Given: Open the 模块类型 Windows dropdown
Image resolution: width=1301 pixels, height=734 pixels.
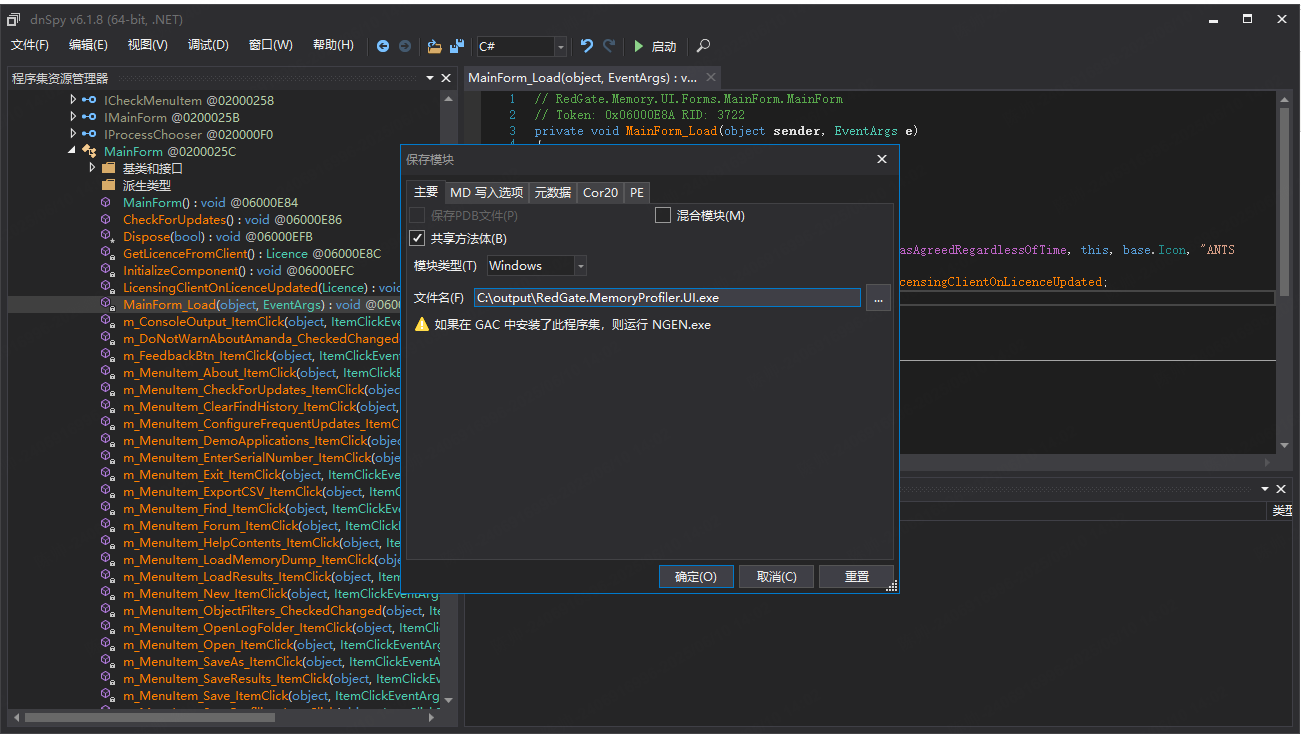Looking at the screenshot, I should [x=580, y=266].
